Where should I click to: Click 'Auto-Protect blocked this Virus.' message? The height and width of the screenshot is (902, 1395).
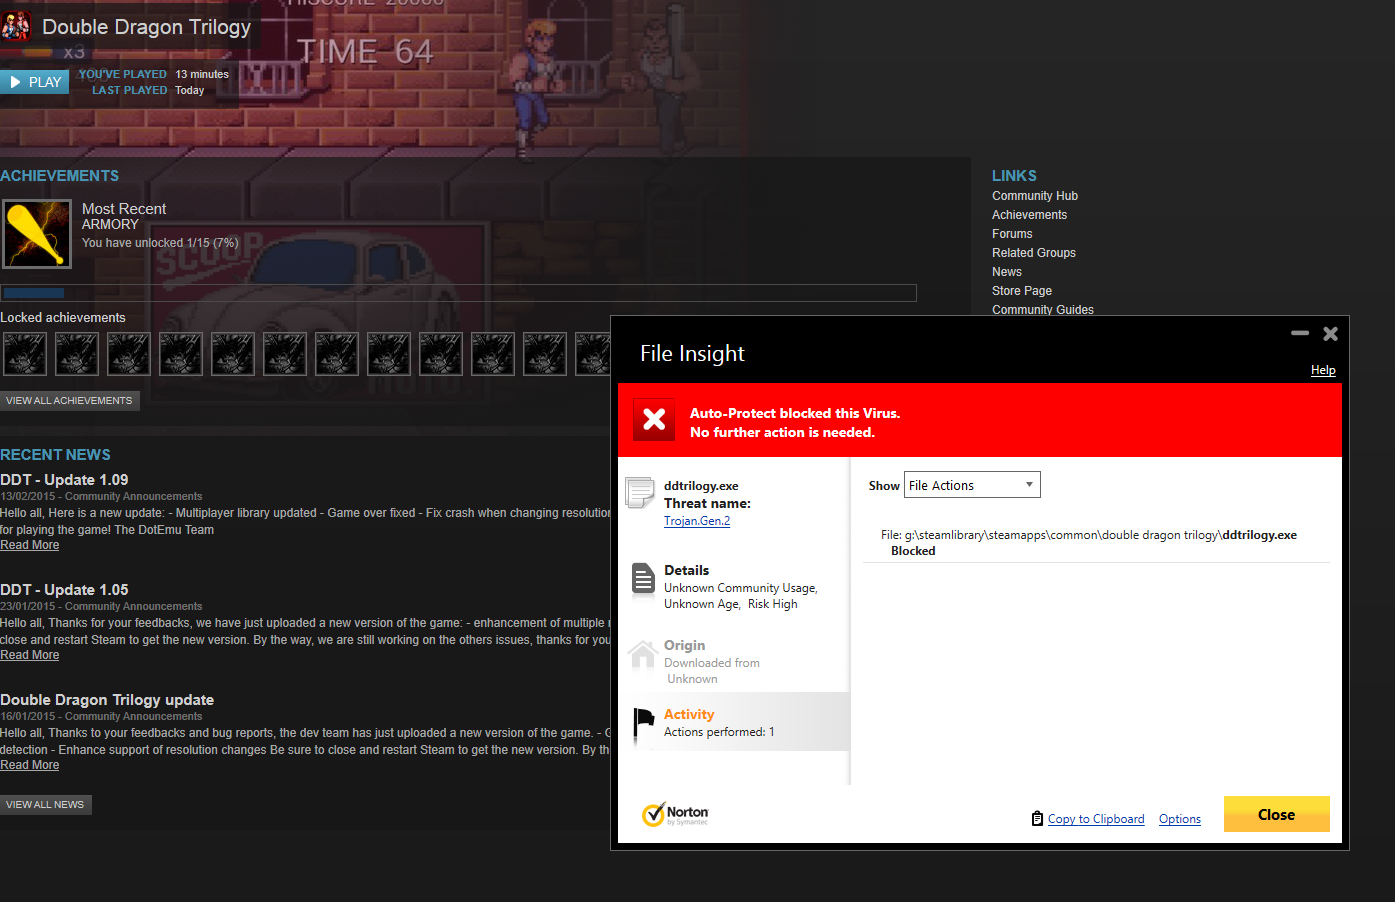pos(795,413)
